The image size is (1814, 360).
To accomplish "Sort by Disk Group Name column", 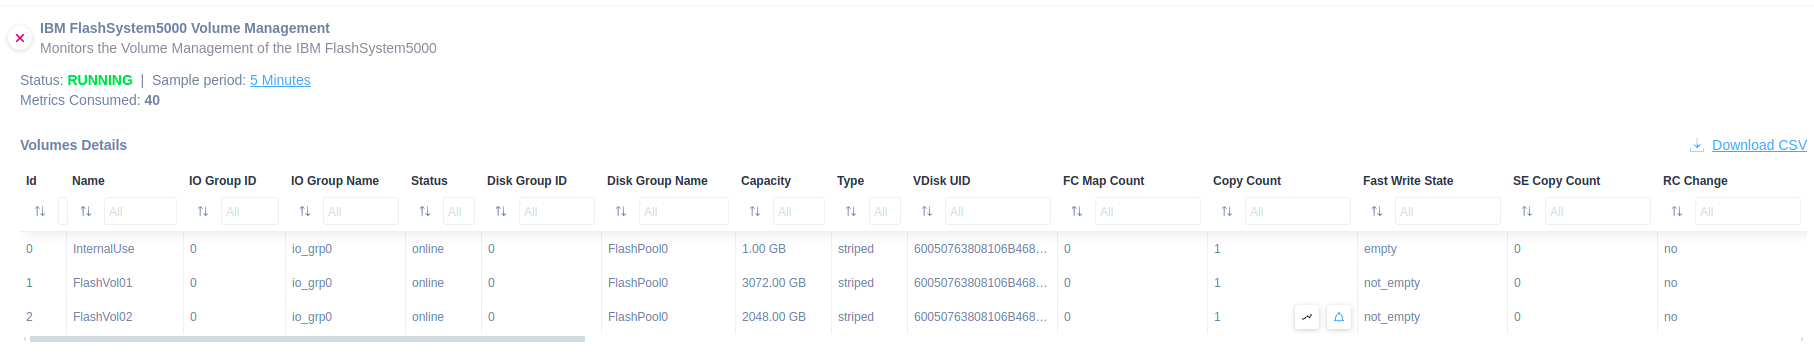I will 621,211.
